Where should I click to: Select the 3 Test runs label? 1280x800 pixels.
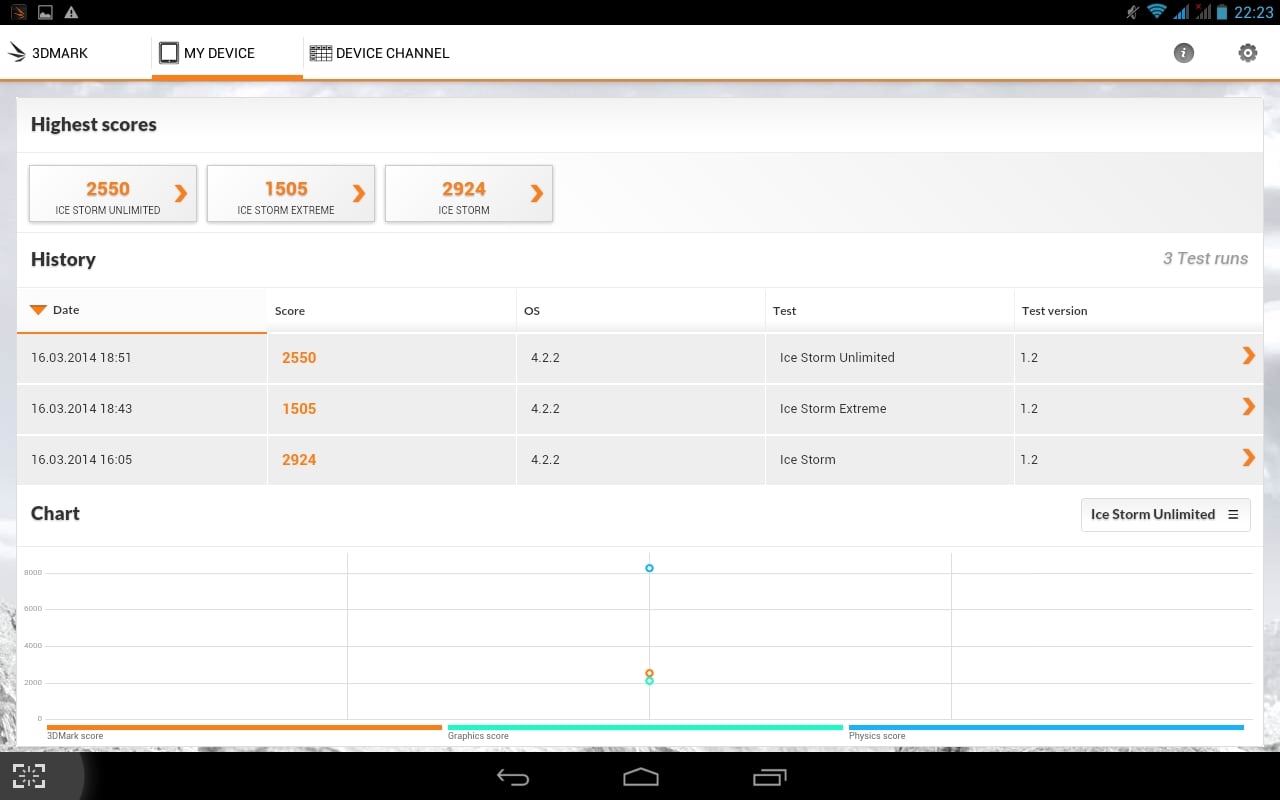point(1205,258)
